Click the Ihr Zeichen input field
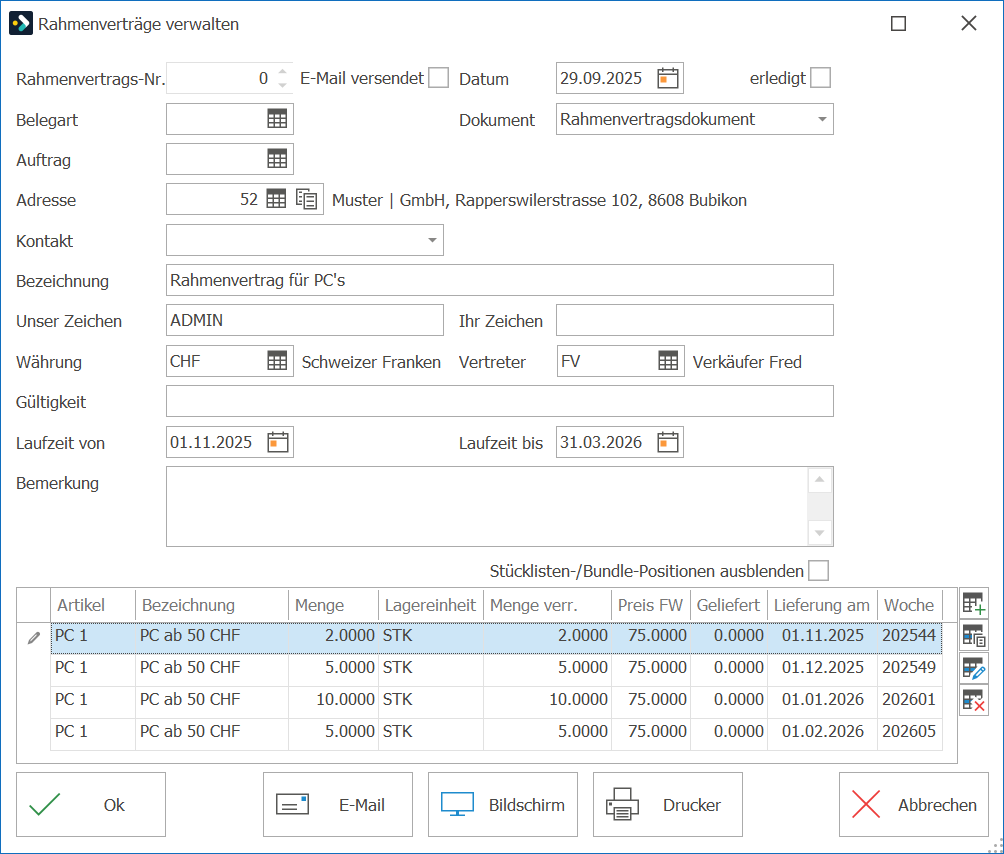Viewport: 1004px width, 854px height. (x=695, y=320)
